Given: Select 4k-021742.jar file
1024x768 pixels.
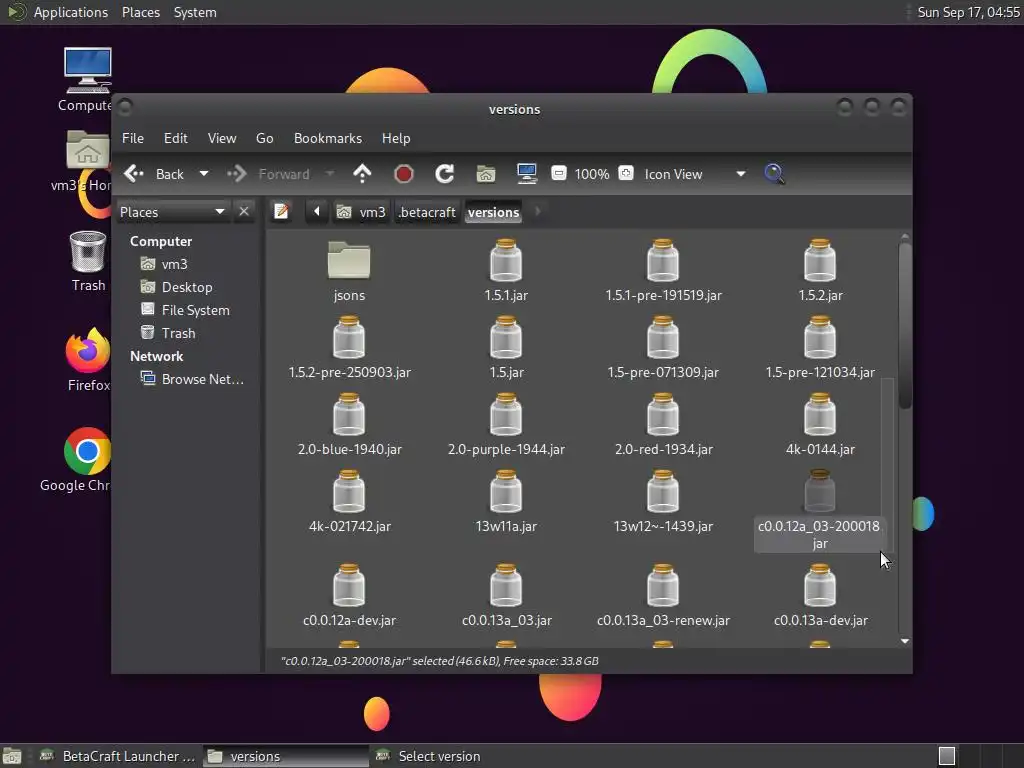Looking at the screenshot, I should click(349, 502).
